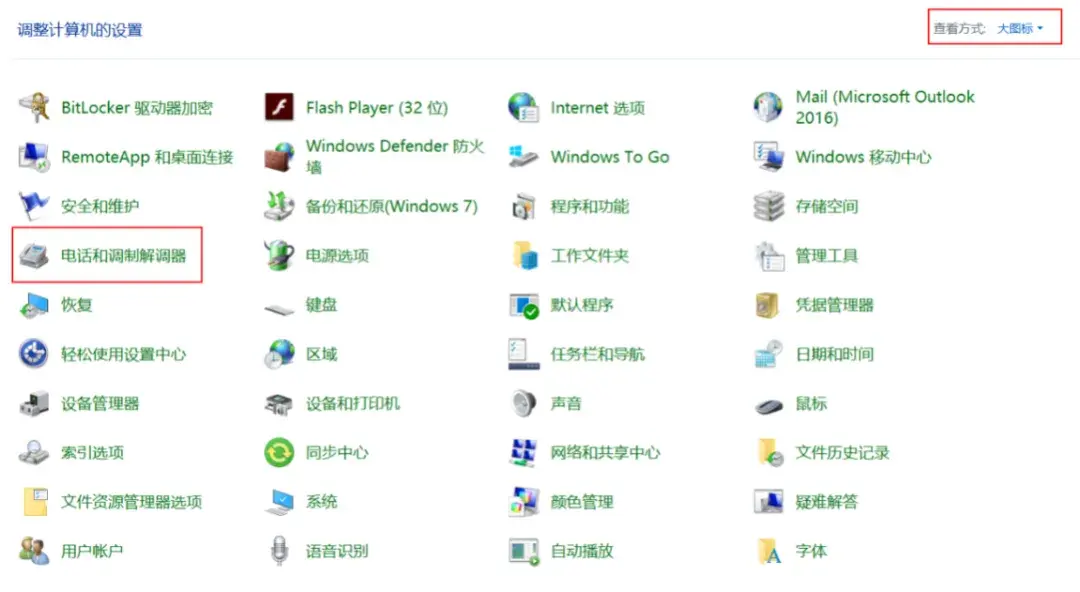Click the 索引选项 icon
Screen dimensions: 1080x592
click(x=34, y=453)
